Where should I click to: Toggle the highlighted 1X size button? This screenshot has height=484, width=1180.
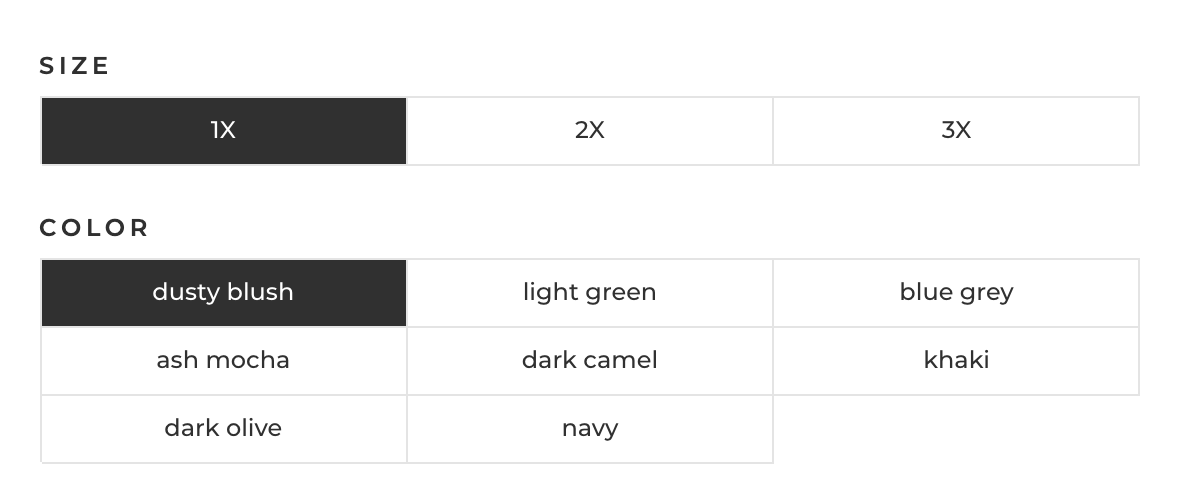[223, 131]
